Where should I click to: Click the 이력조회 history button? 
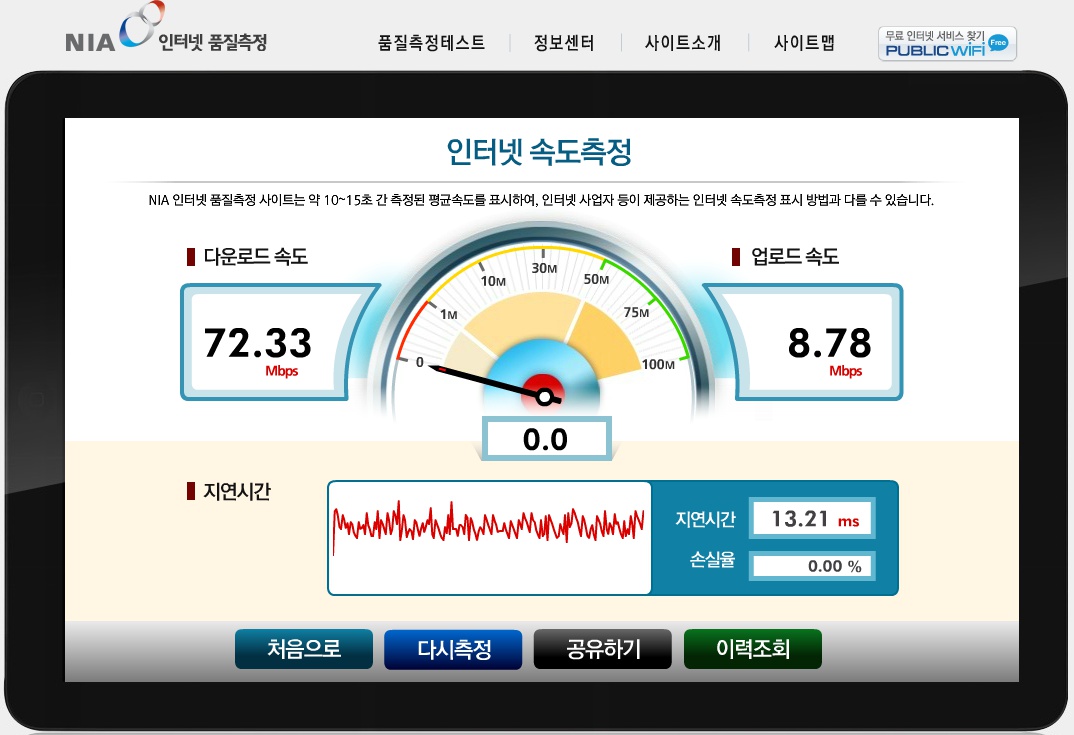(x=753, y=649)
